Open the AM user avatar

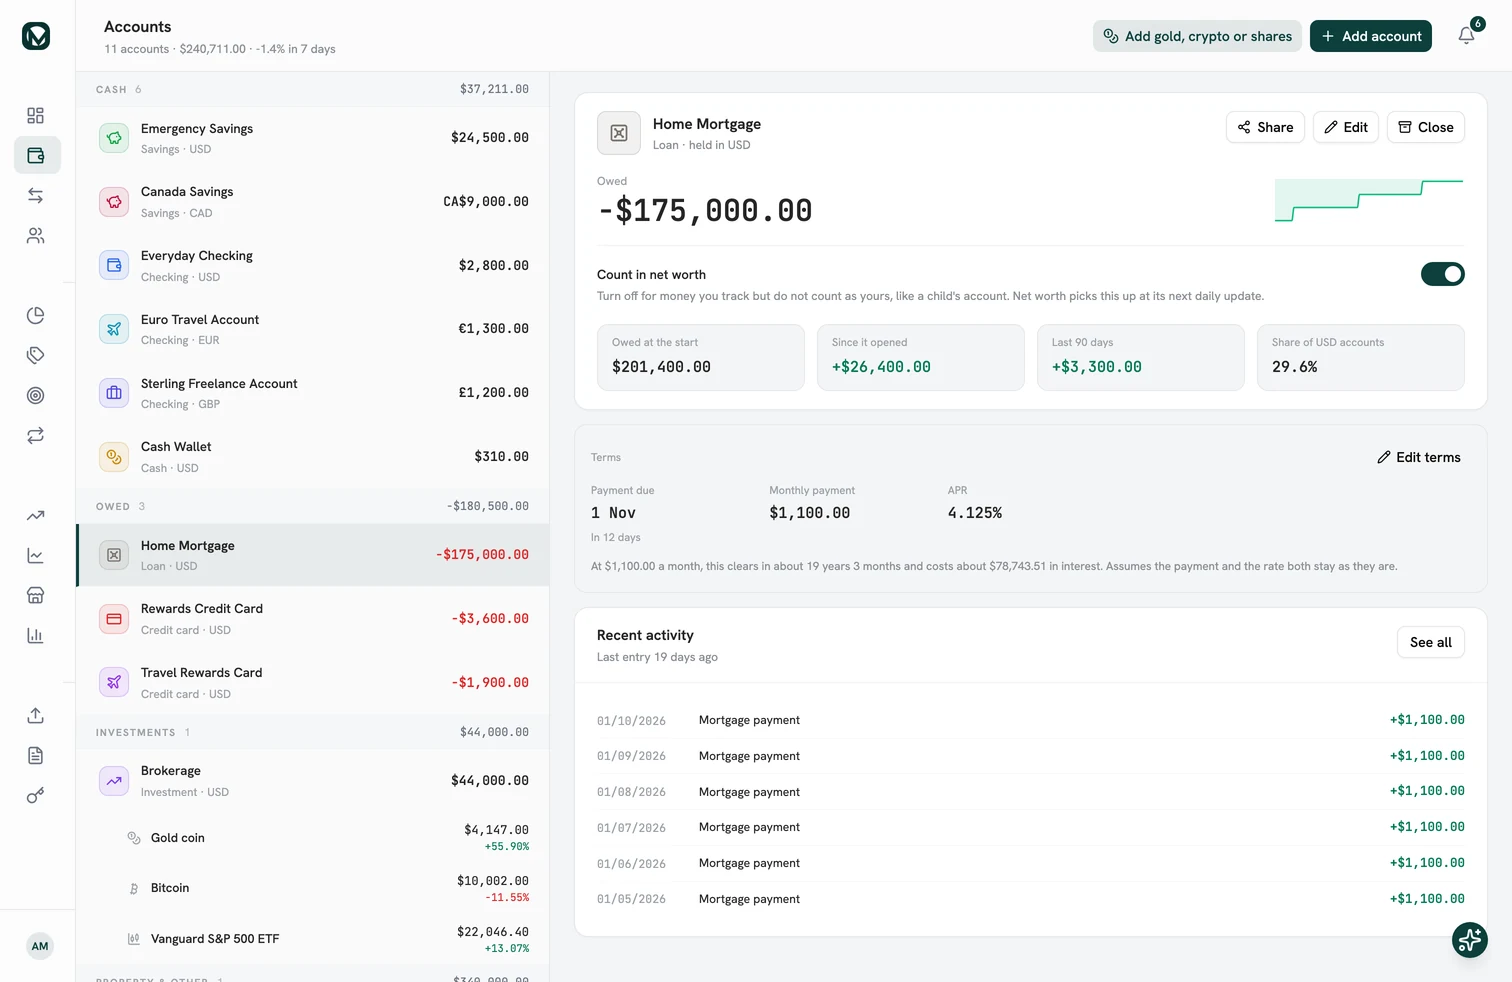point(40,946)
